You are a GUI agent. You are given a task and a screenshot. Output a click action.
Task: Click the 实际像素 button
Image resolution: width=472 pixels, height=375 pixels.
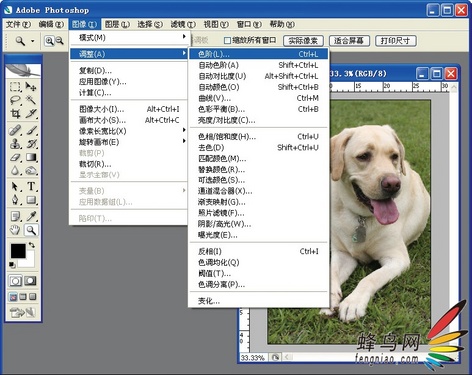click(x=303, y=41)
